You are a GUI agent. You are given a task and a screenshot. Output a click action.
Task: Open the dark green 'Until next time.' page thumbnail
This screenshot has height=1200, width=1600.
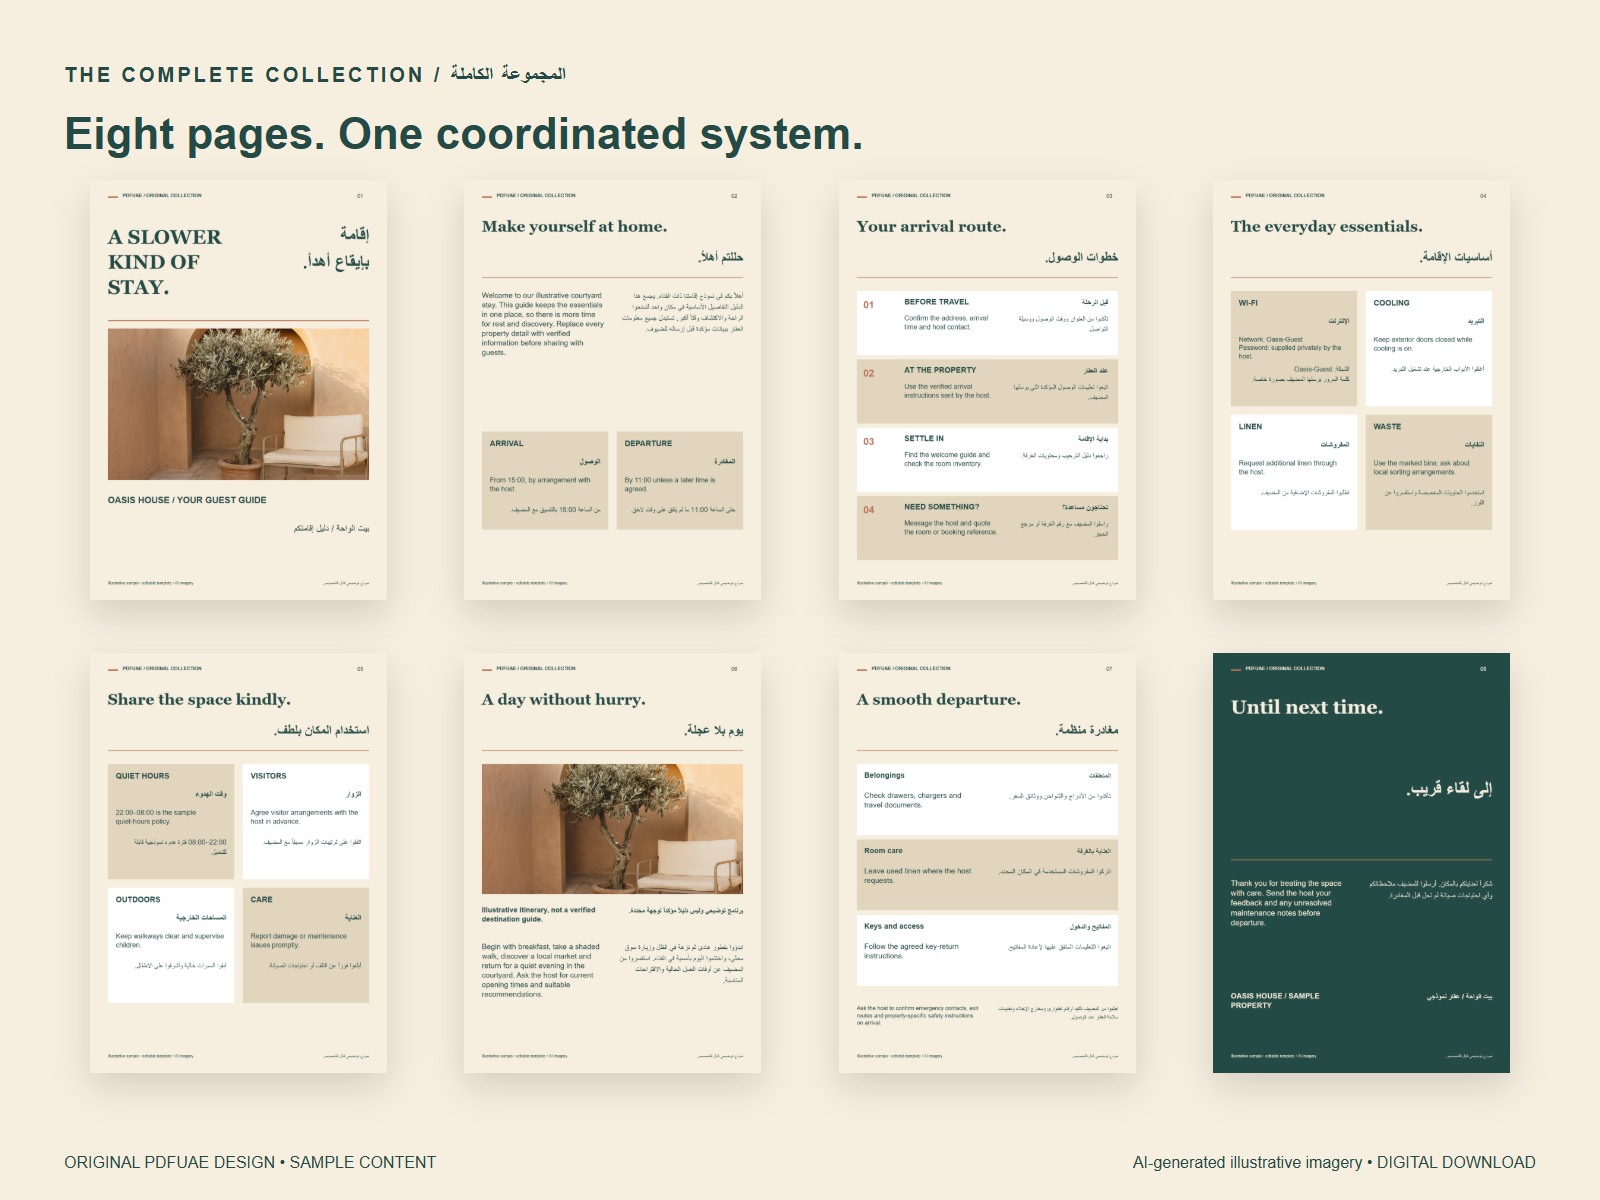tap(1361, 863)
